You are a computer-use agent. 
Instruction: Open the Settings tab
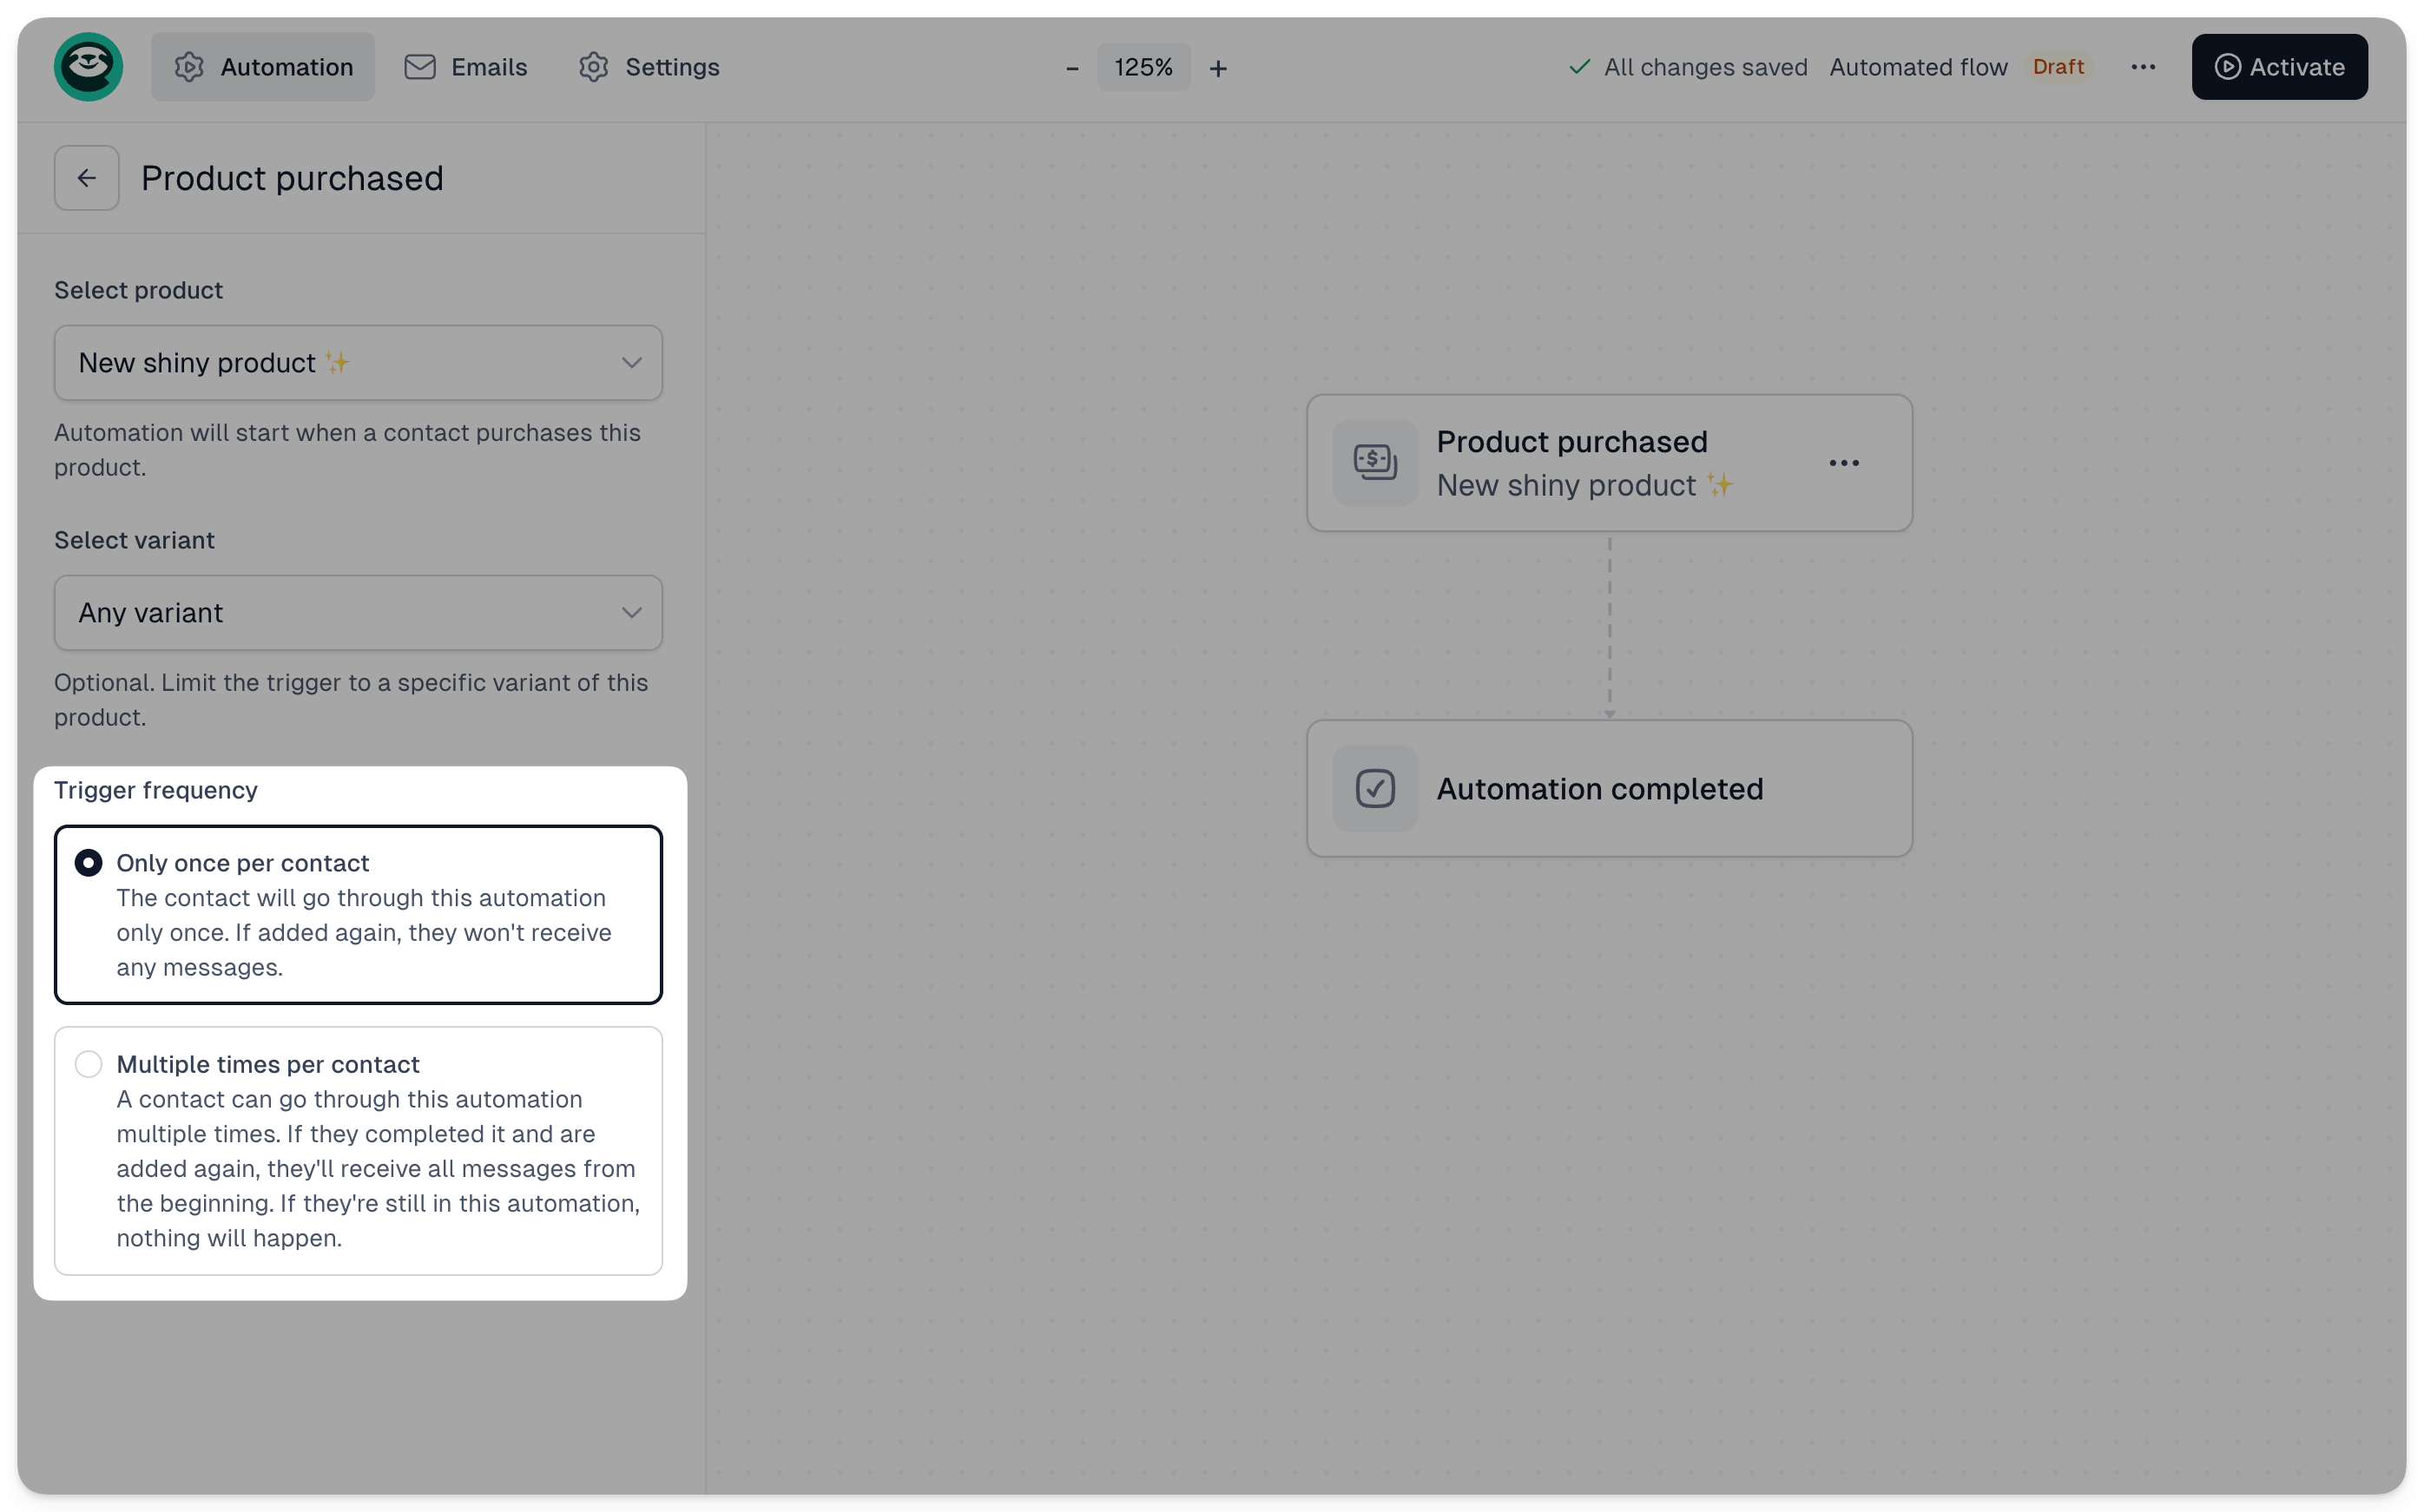649,67
